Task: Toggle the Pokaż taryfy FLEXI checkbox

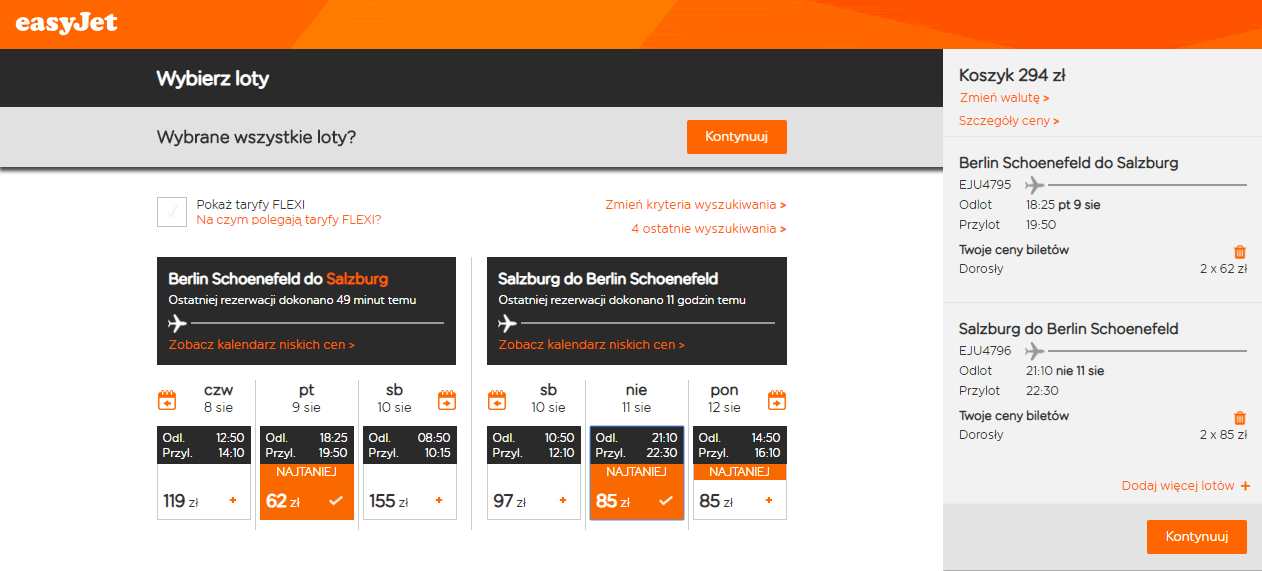Action: tap(172, 212)
